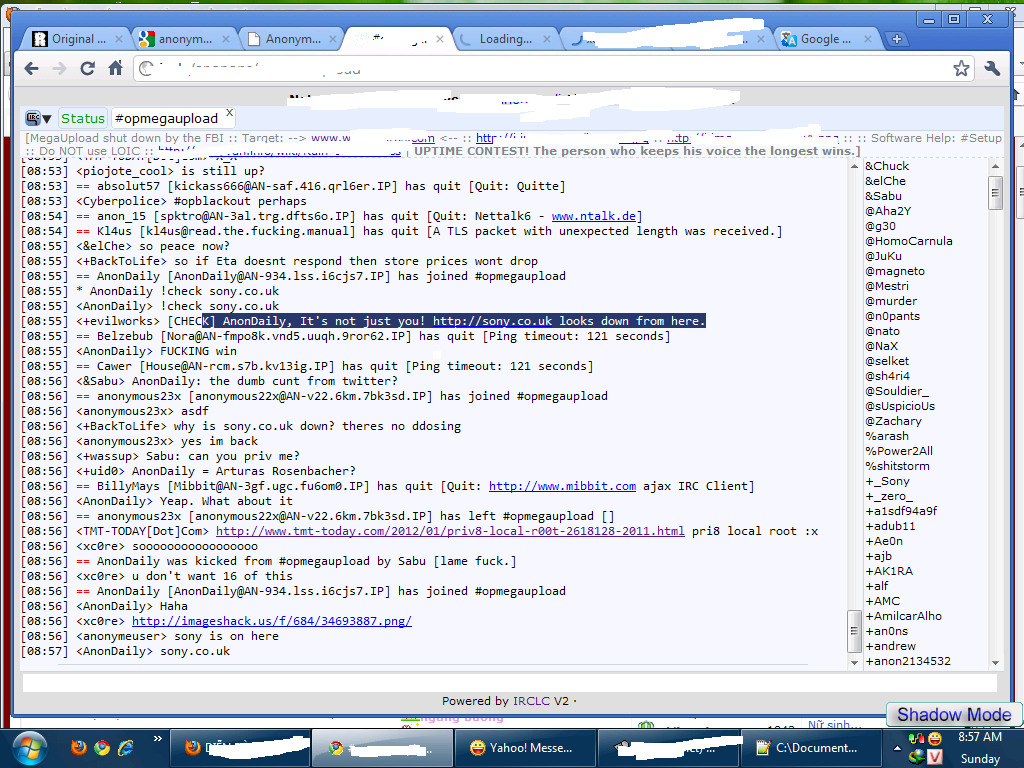Screen dimensions: 1024x768
Task: Select user &elChe in the nick list
Action: [x=885, y=181]
